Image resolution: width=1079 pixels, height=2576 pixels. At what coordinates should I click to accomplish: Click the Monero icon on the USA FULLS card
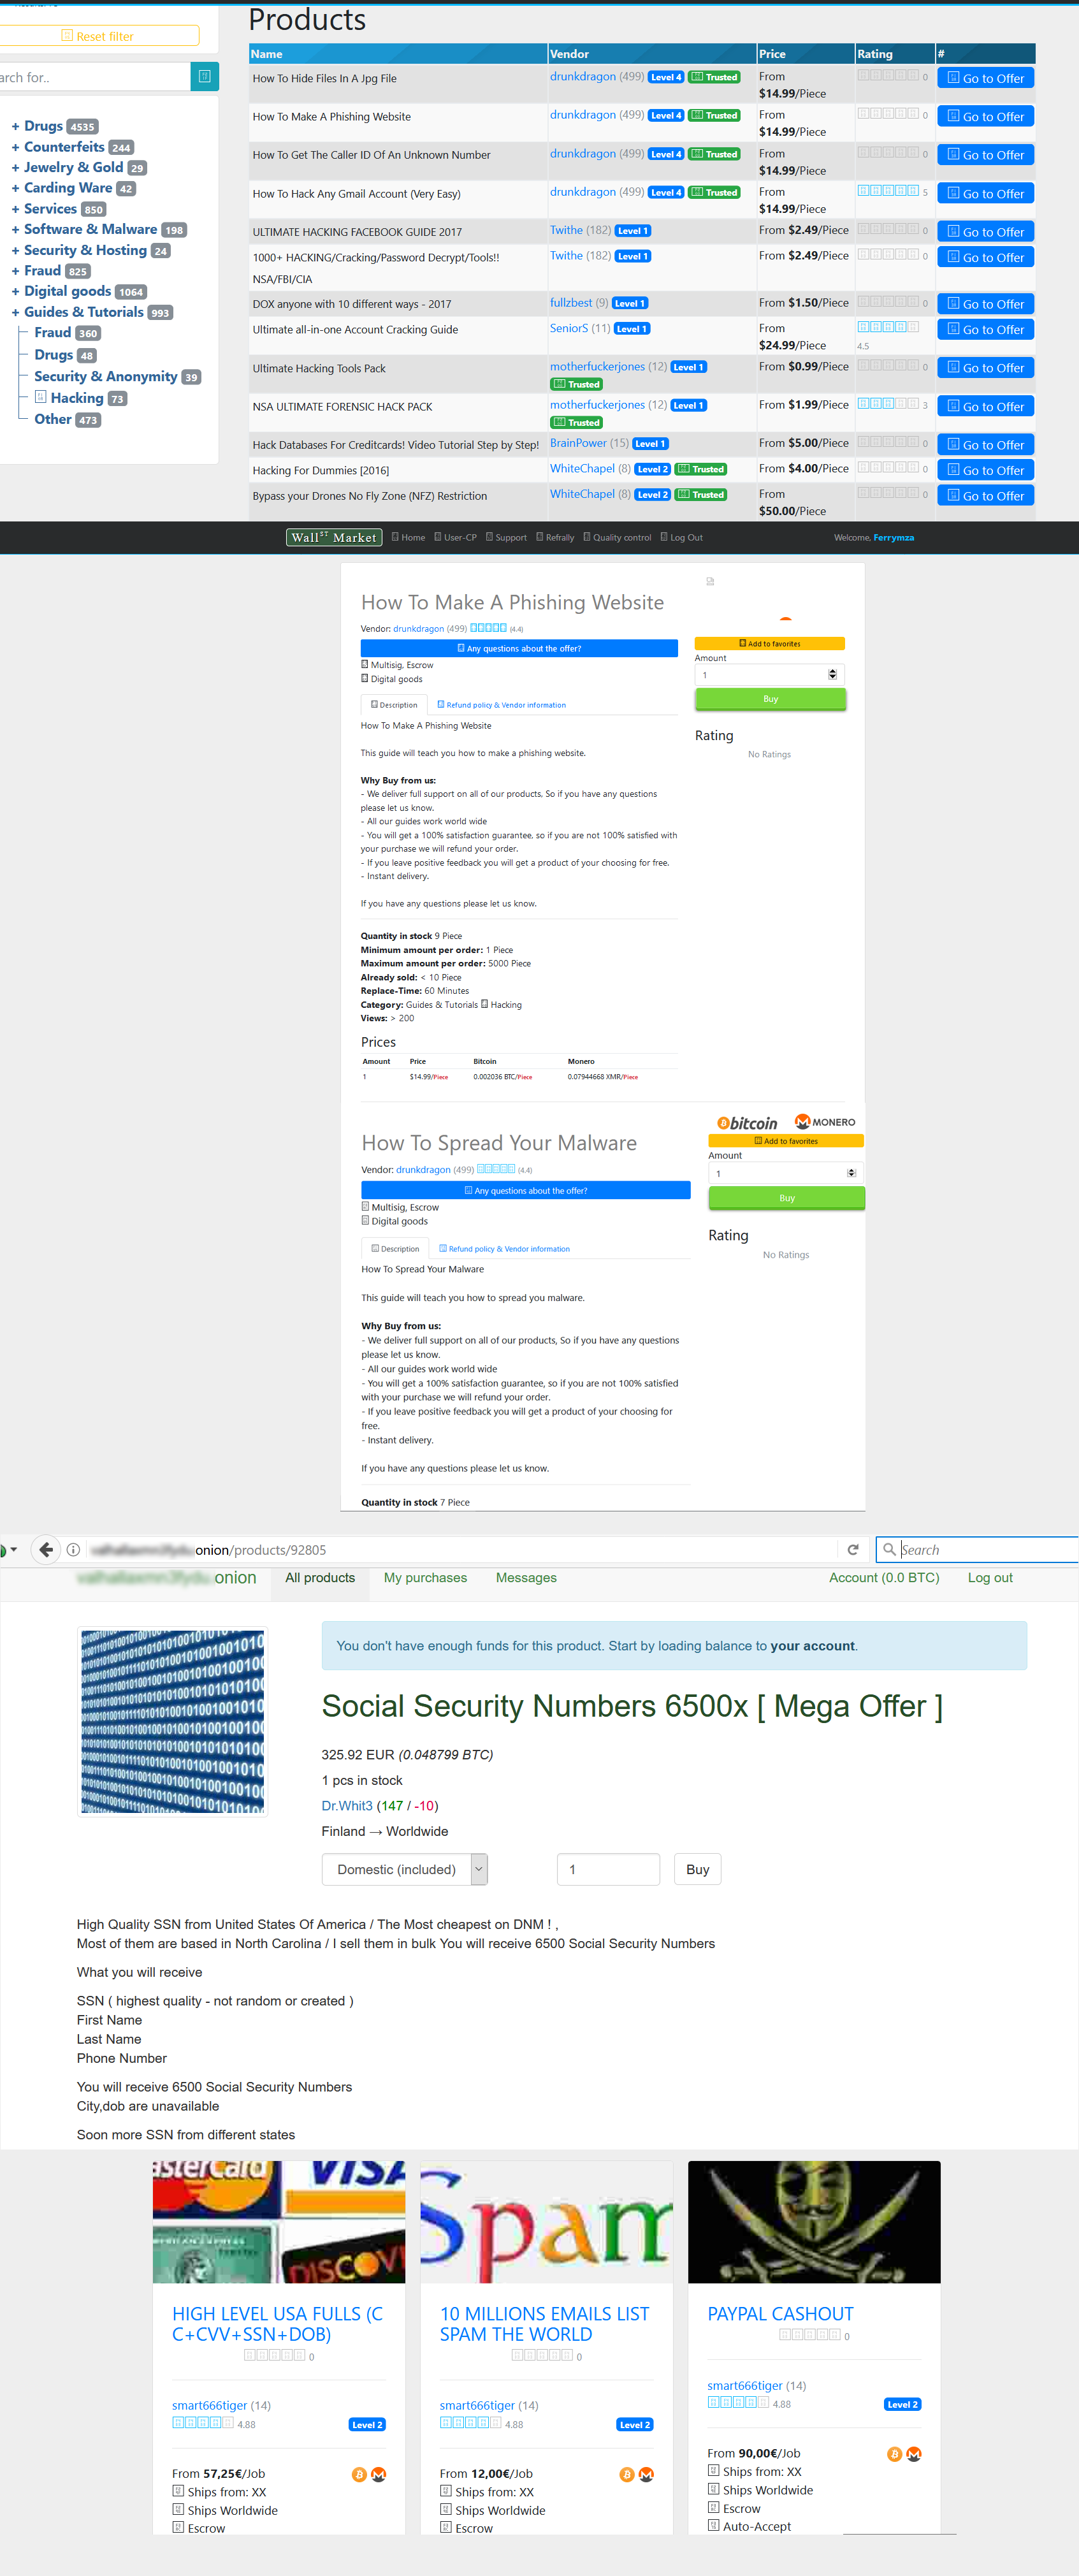(378, 2474)
